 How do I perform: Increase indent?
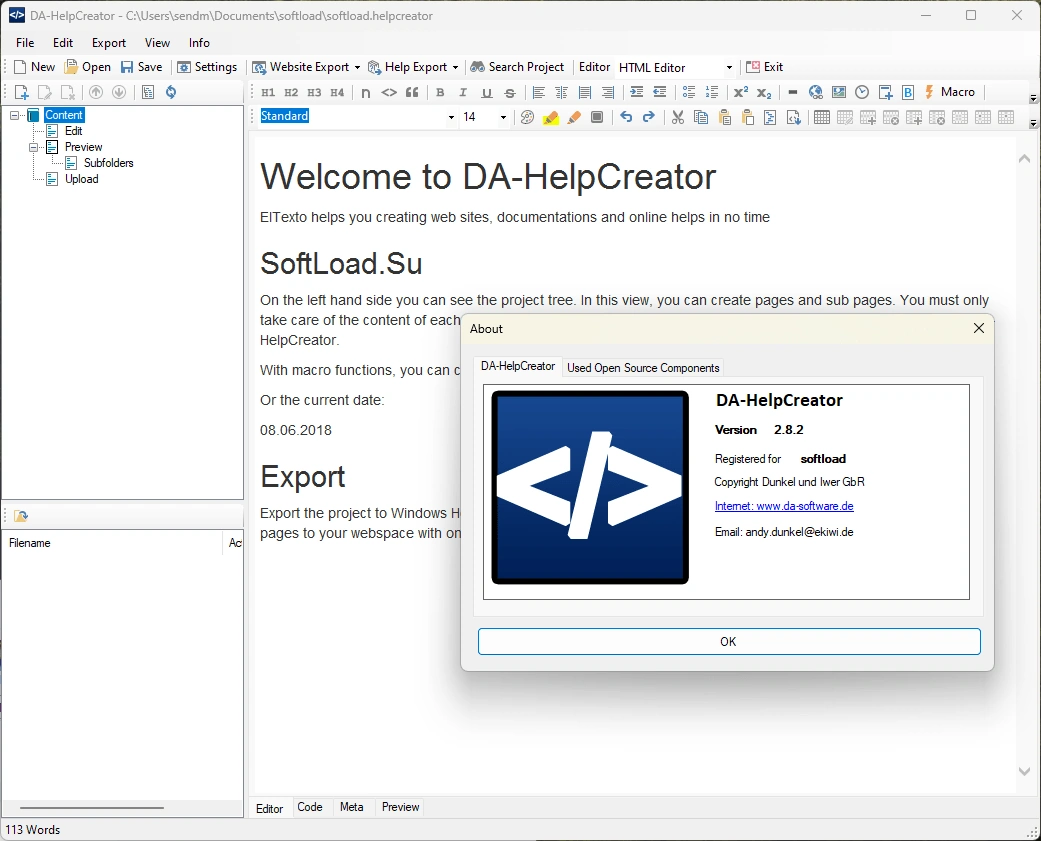pyautogui.click(x=637, y=92)
